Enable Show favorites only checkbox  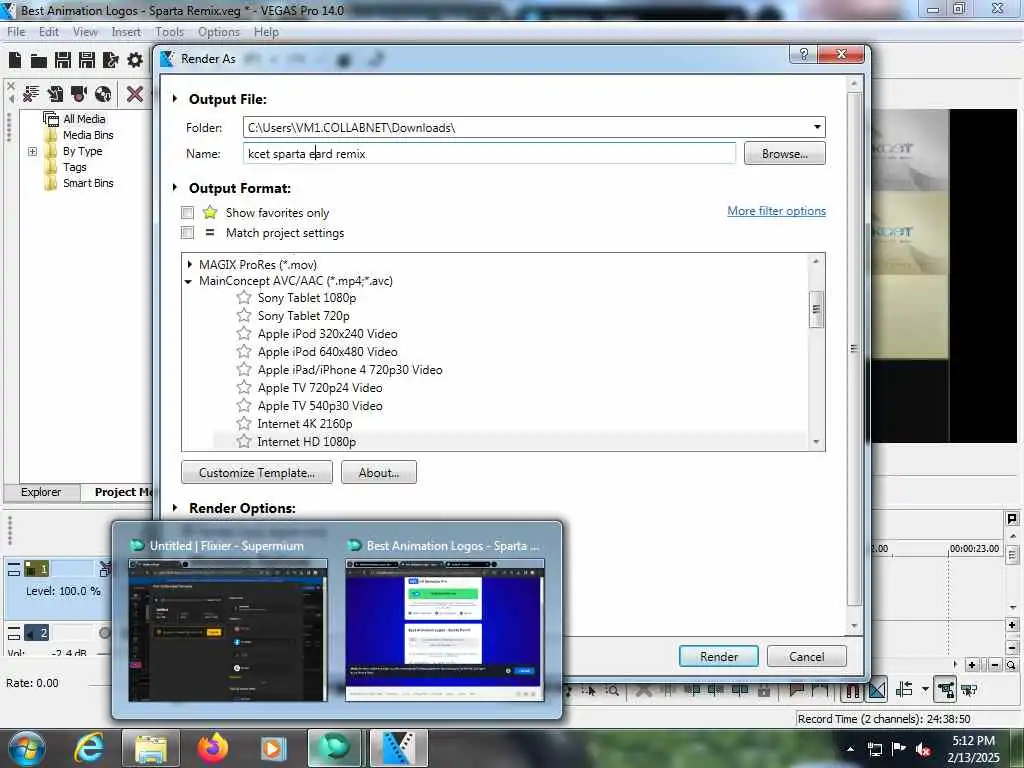187,213
